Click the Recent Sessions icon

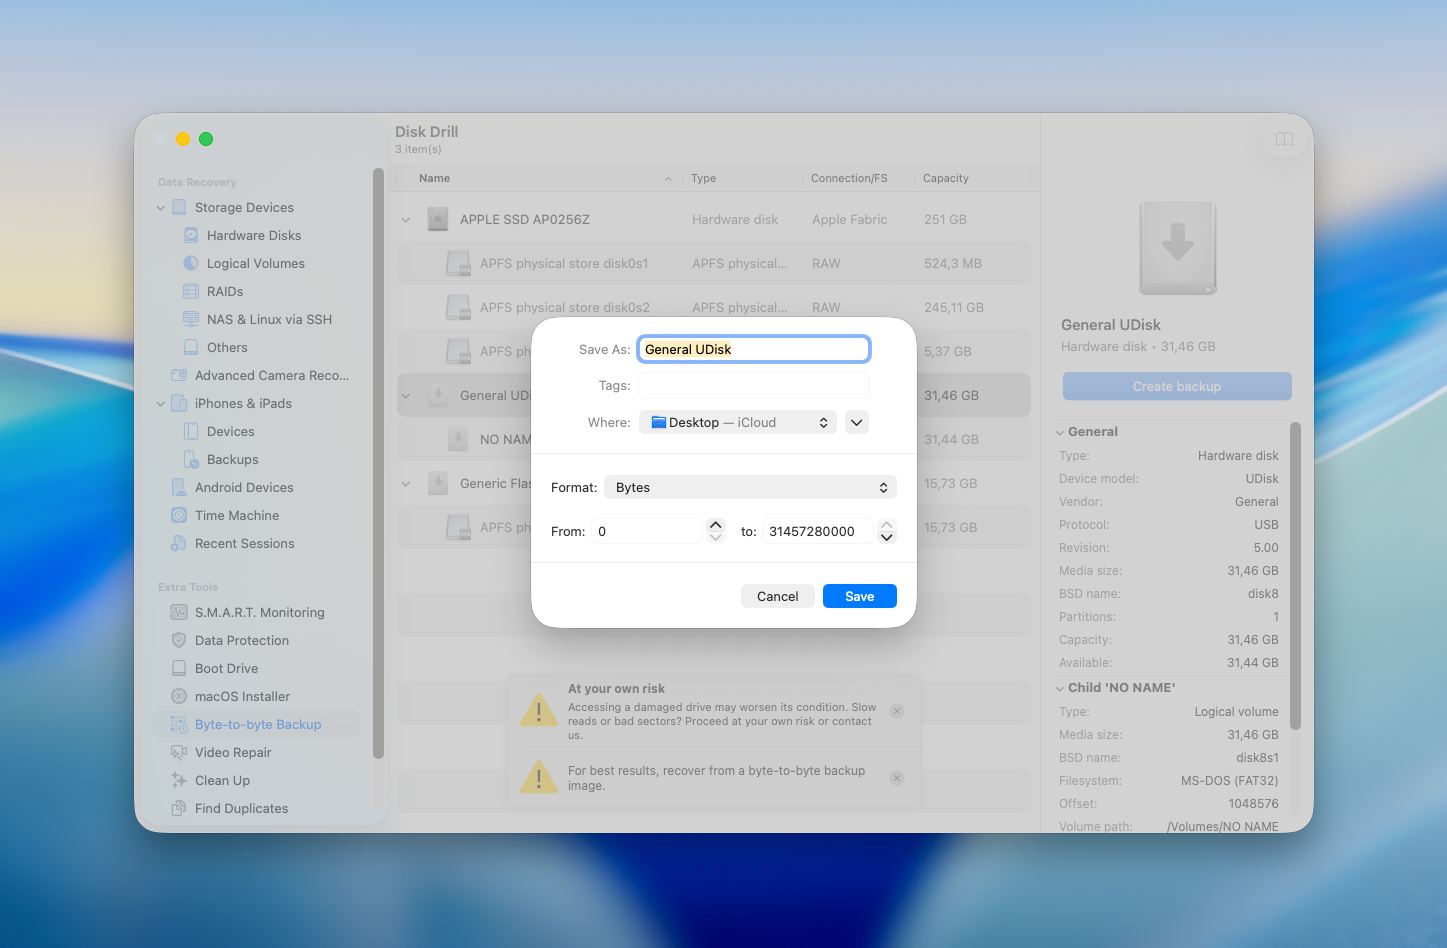tap(179, 543)
